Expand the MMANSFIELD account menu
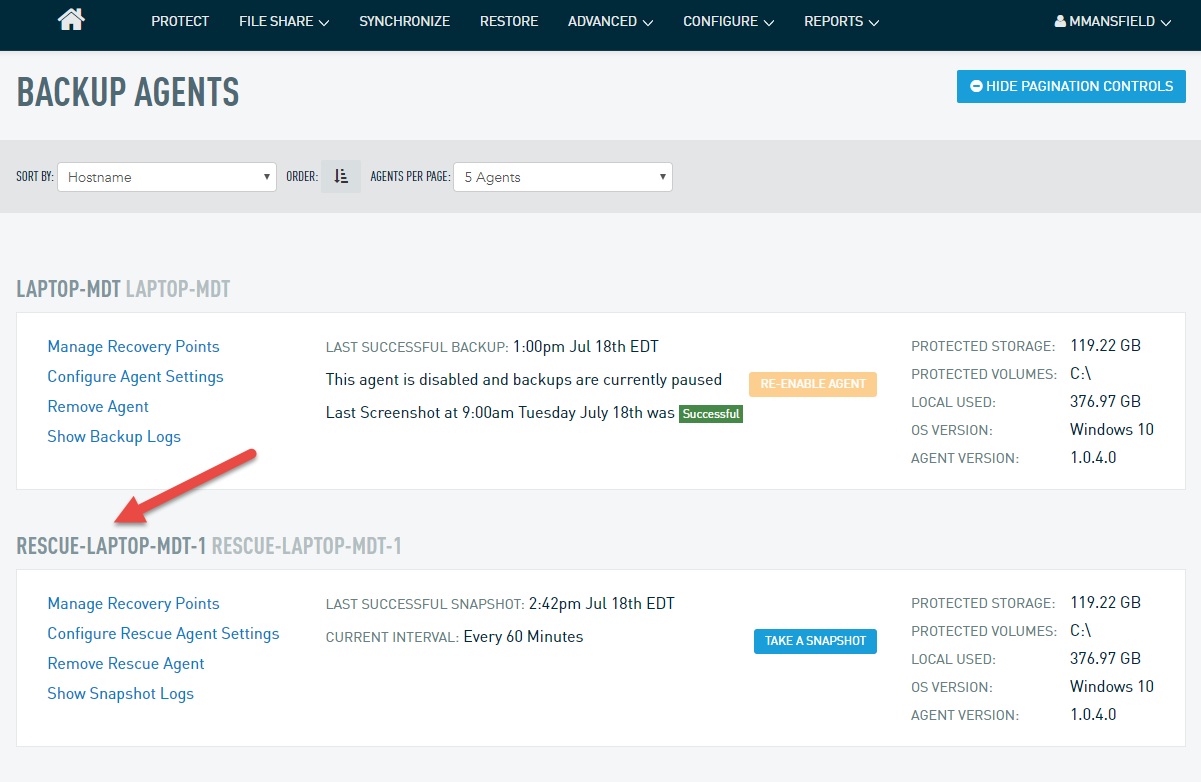This screenshot has width=1201, height=782. 1111,19
